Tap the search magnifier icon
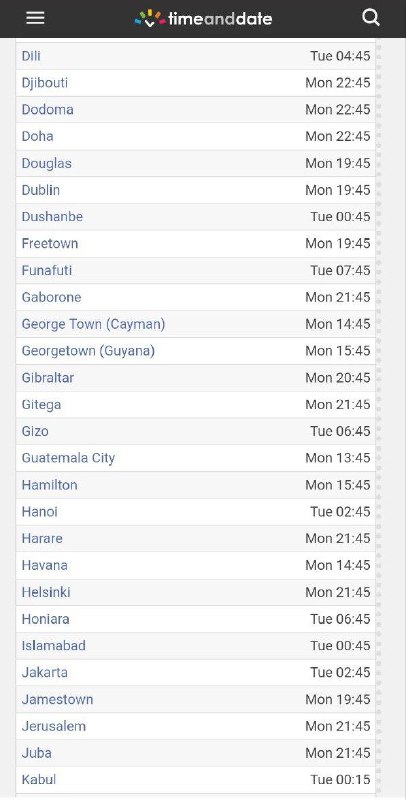This screenshot has height=800, width=406. 371,18
